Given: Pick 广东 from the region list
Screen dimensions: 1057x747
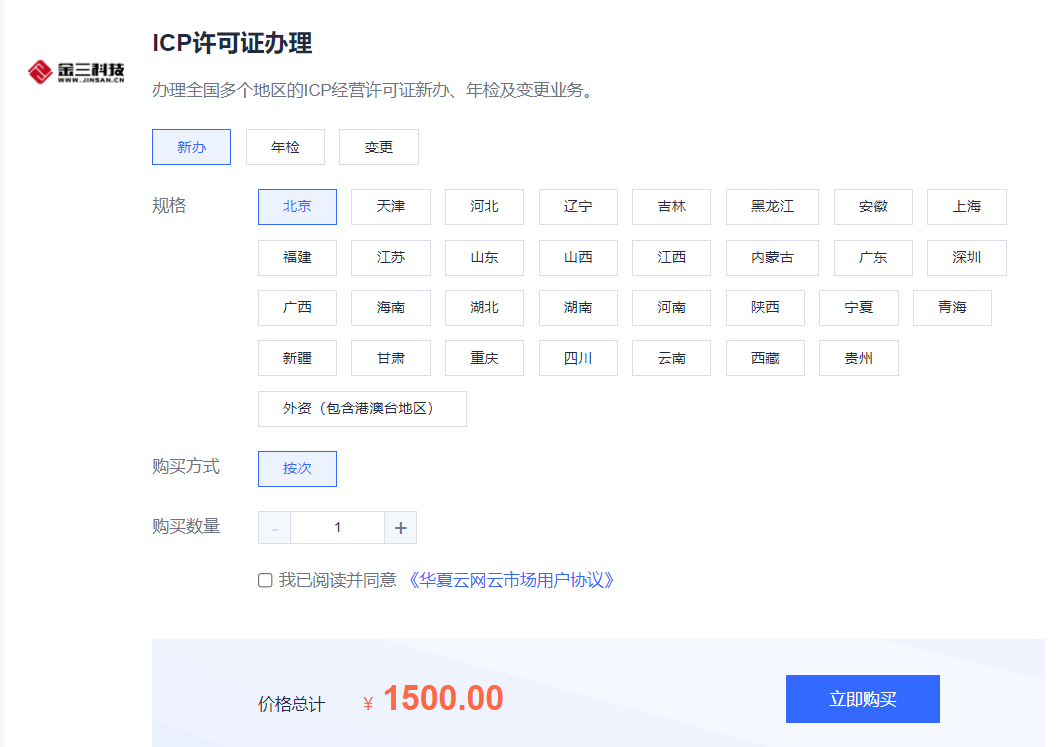Looking at the screenshot, I should [x=873, y=258].
